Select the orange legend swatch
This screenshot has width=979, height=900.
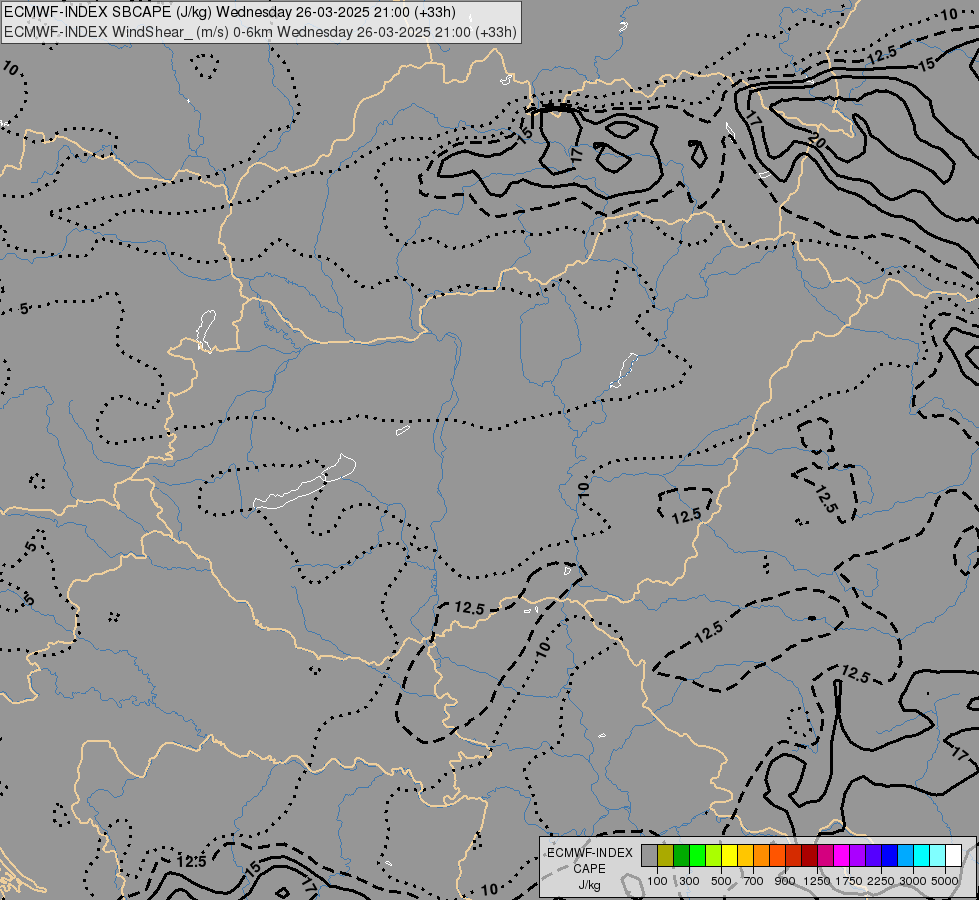tap(761, 855)
